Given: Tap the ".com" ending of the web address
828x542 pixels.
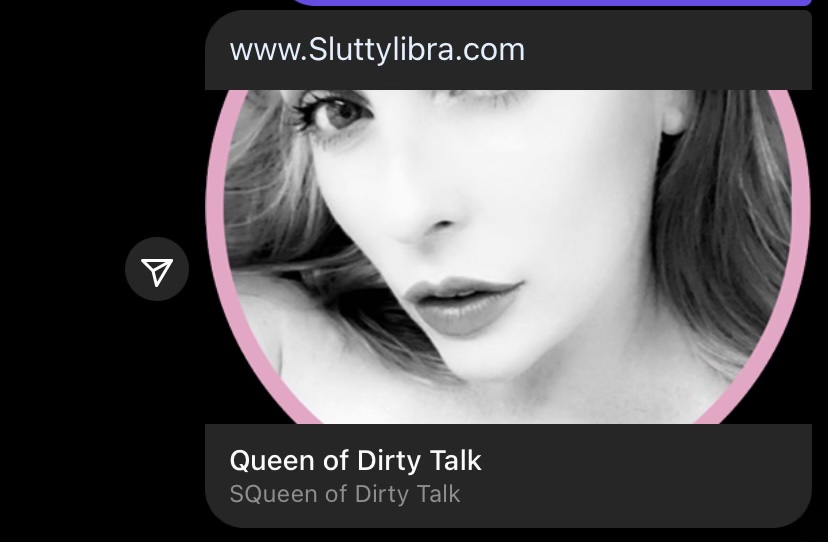Looking at the screenshot, I should point(490,50).
